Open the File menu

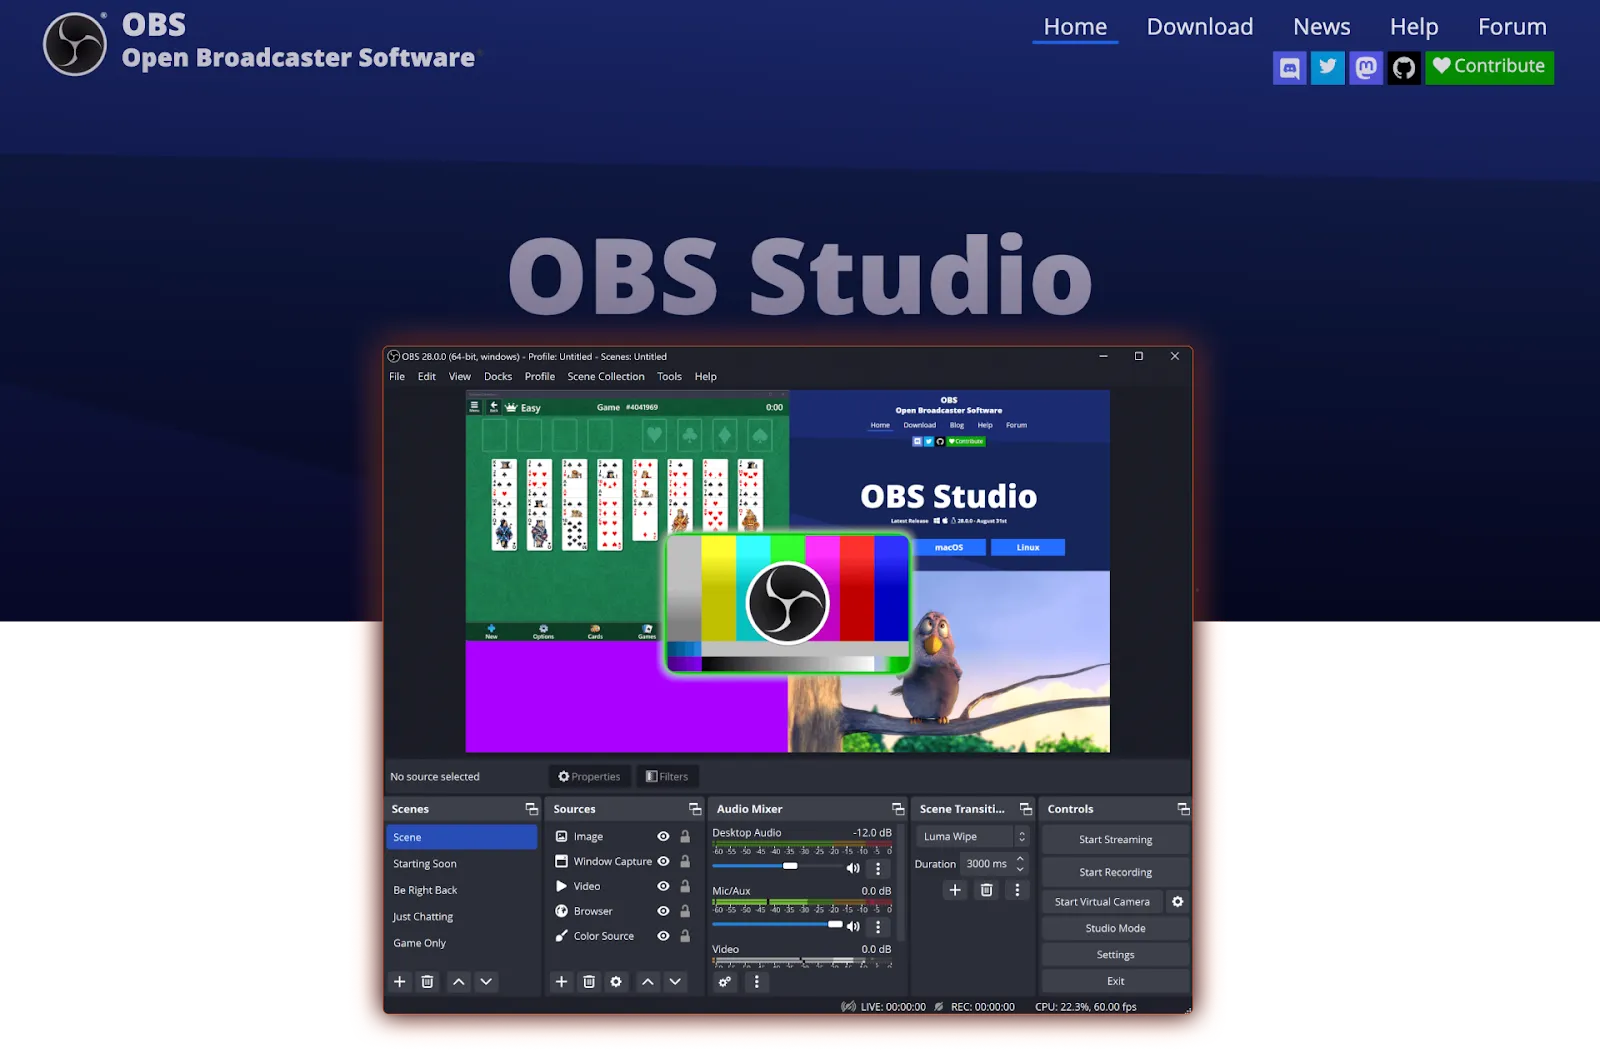coord(397,377)
